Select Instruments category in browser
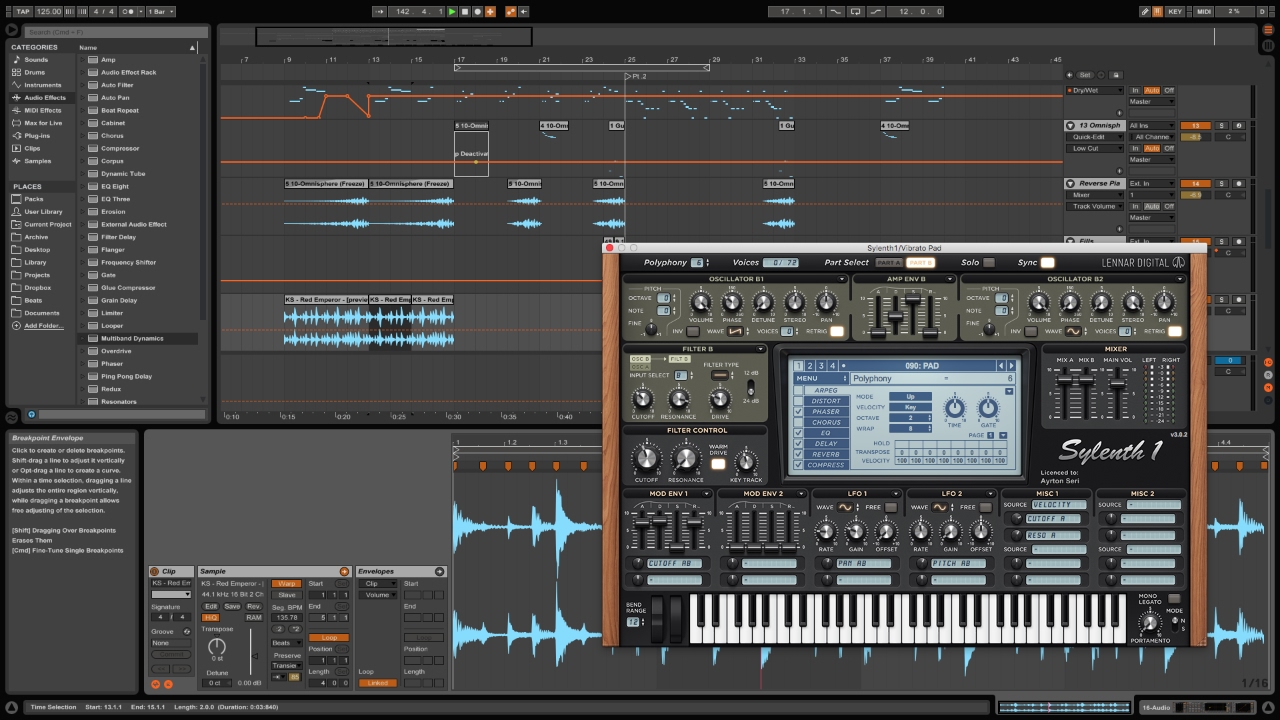This screenshot has height=720, width=1280. 43,85
